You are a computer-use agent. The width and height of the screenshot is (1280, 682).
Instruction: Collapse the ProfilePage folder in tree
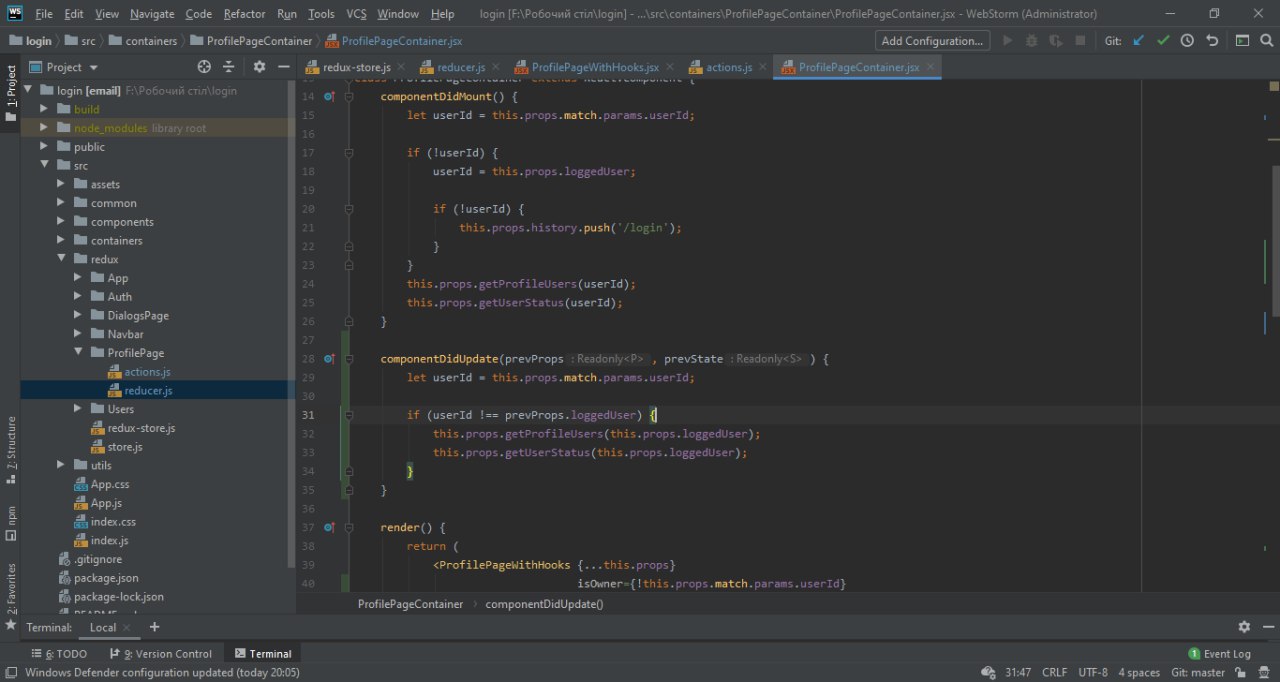[x=79, y=353]
